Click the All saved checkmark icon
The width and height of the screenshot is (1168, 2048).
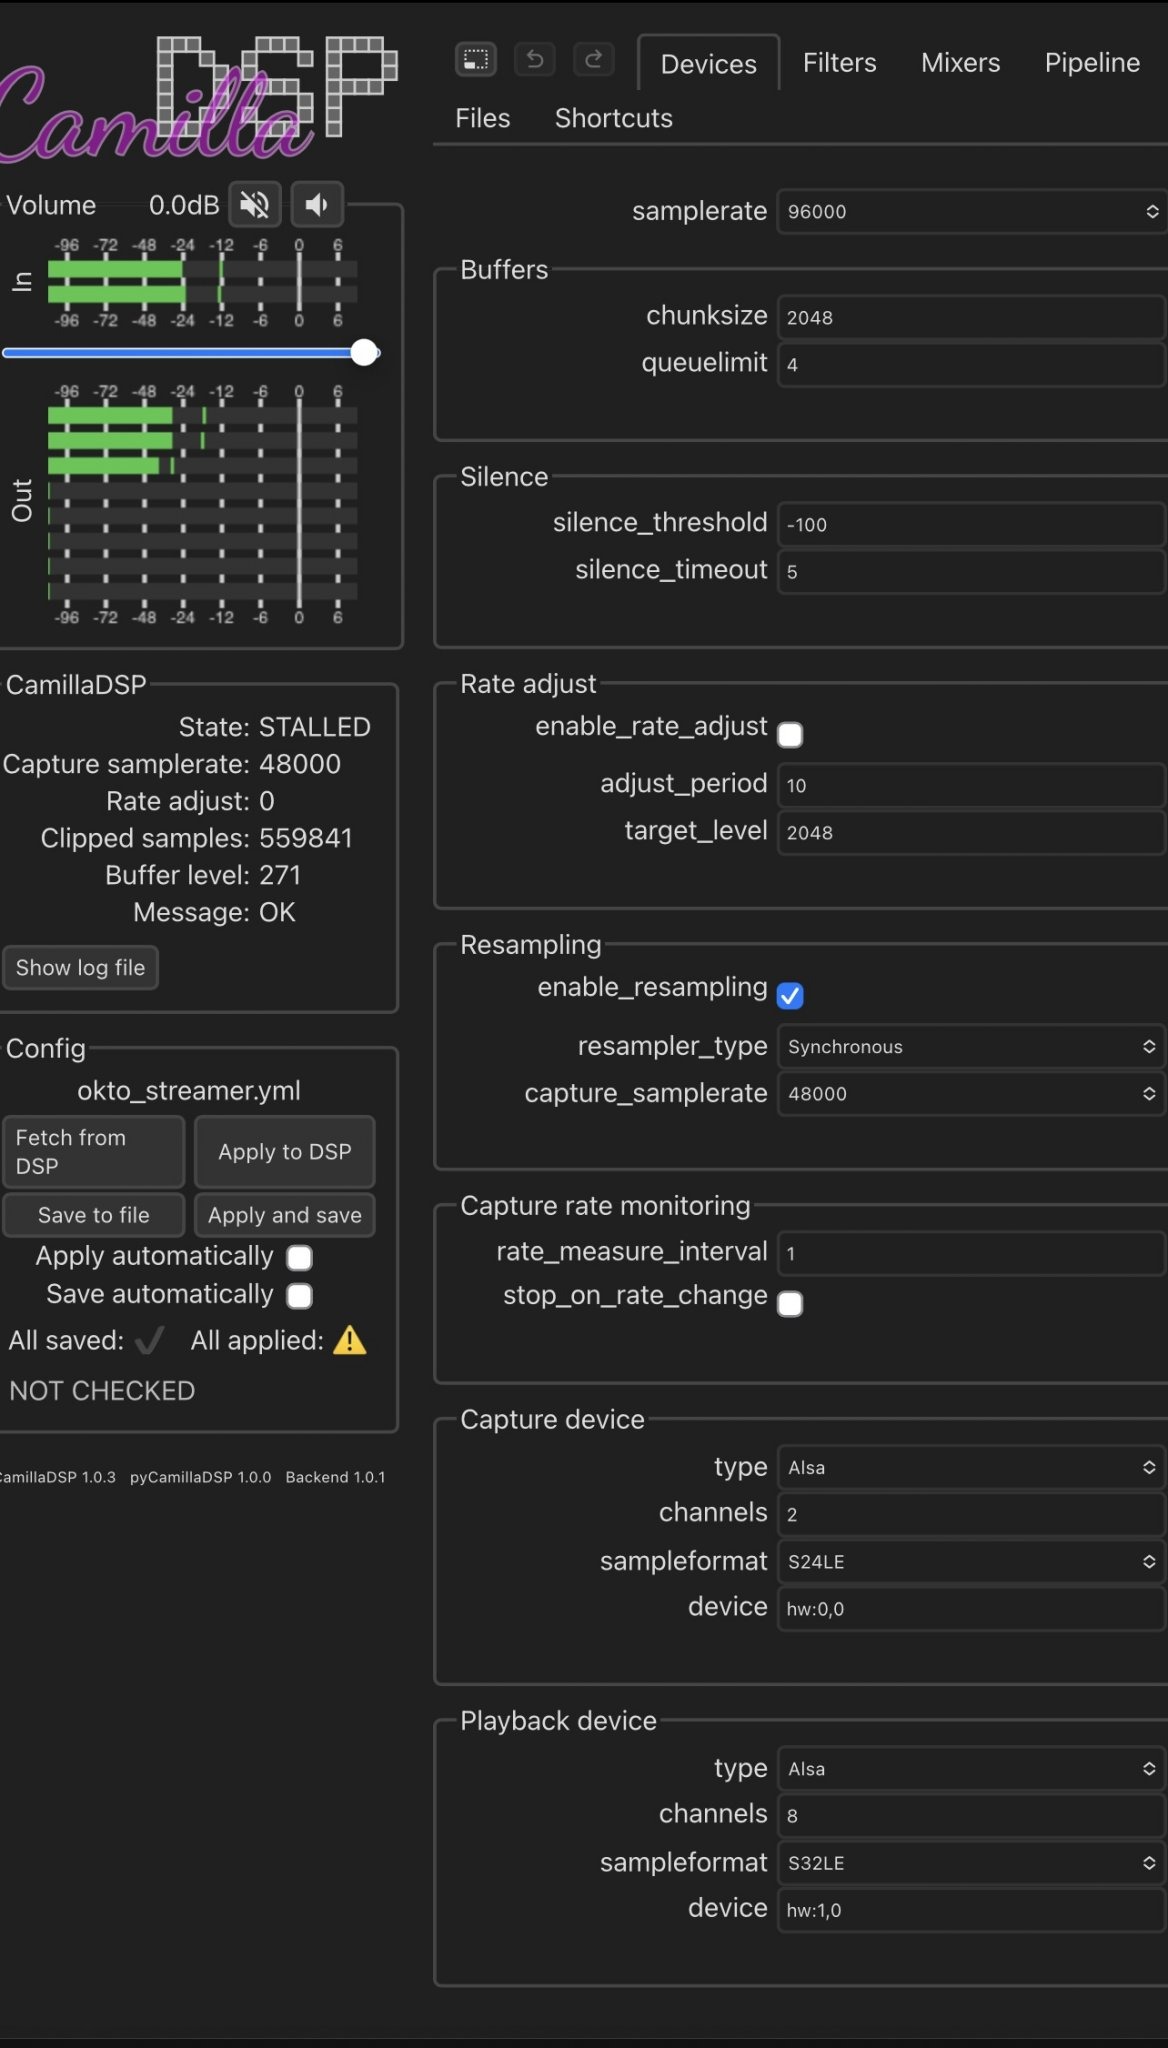tap(149, 1340)
